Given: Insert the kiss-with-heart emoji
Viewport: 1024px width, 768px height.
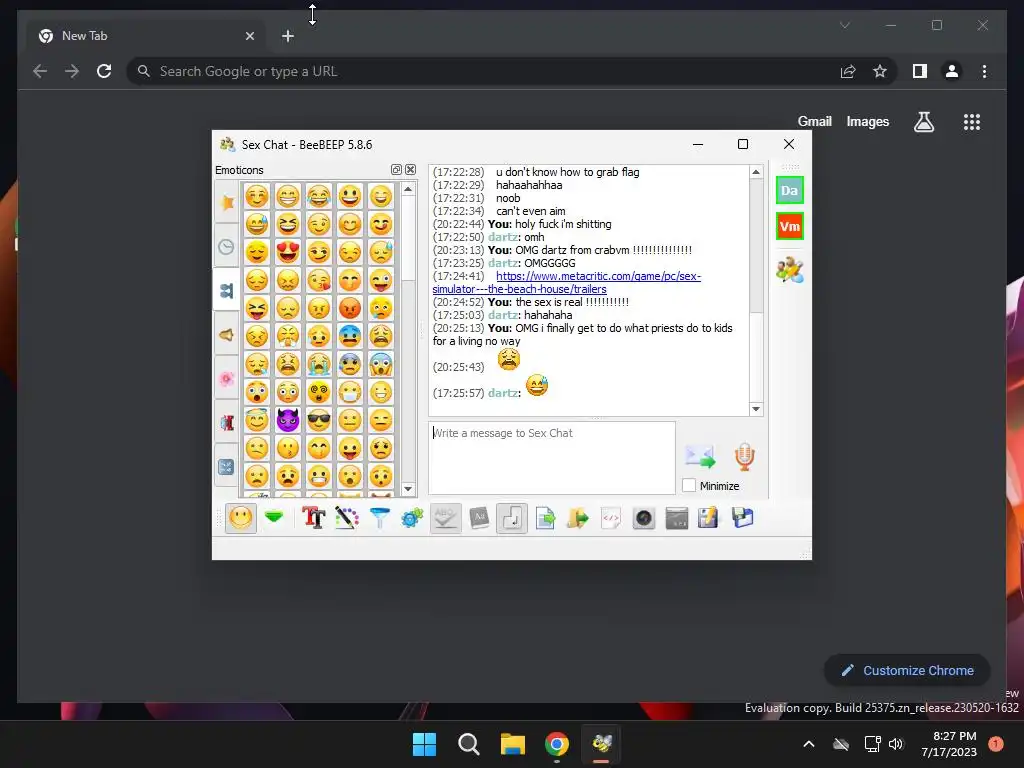Looking at the screenshot, I should tap(319, 280).
